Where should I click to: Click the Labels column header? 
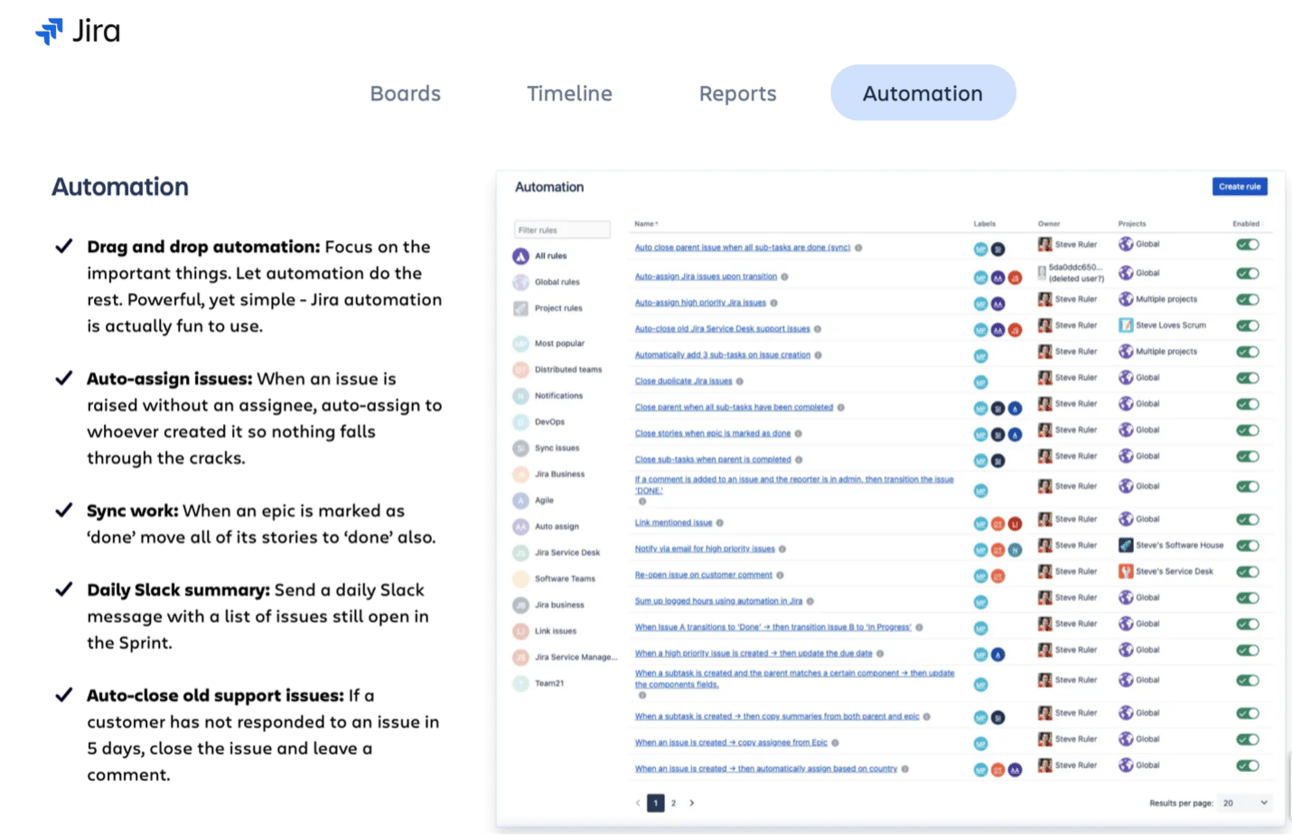985,224
